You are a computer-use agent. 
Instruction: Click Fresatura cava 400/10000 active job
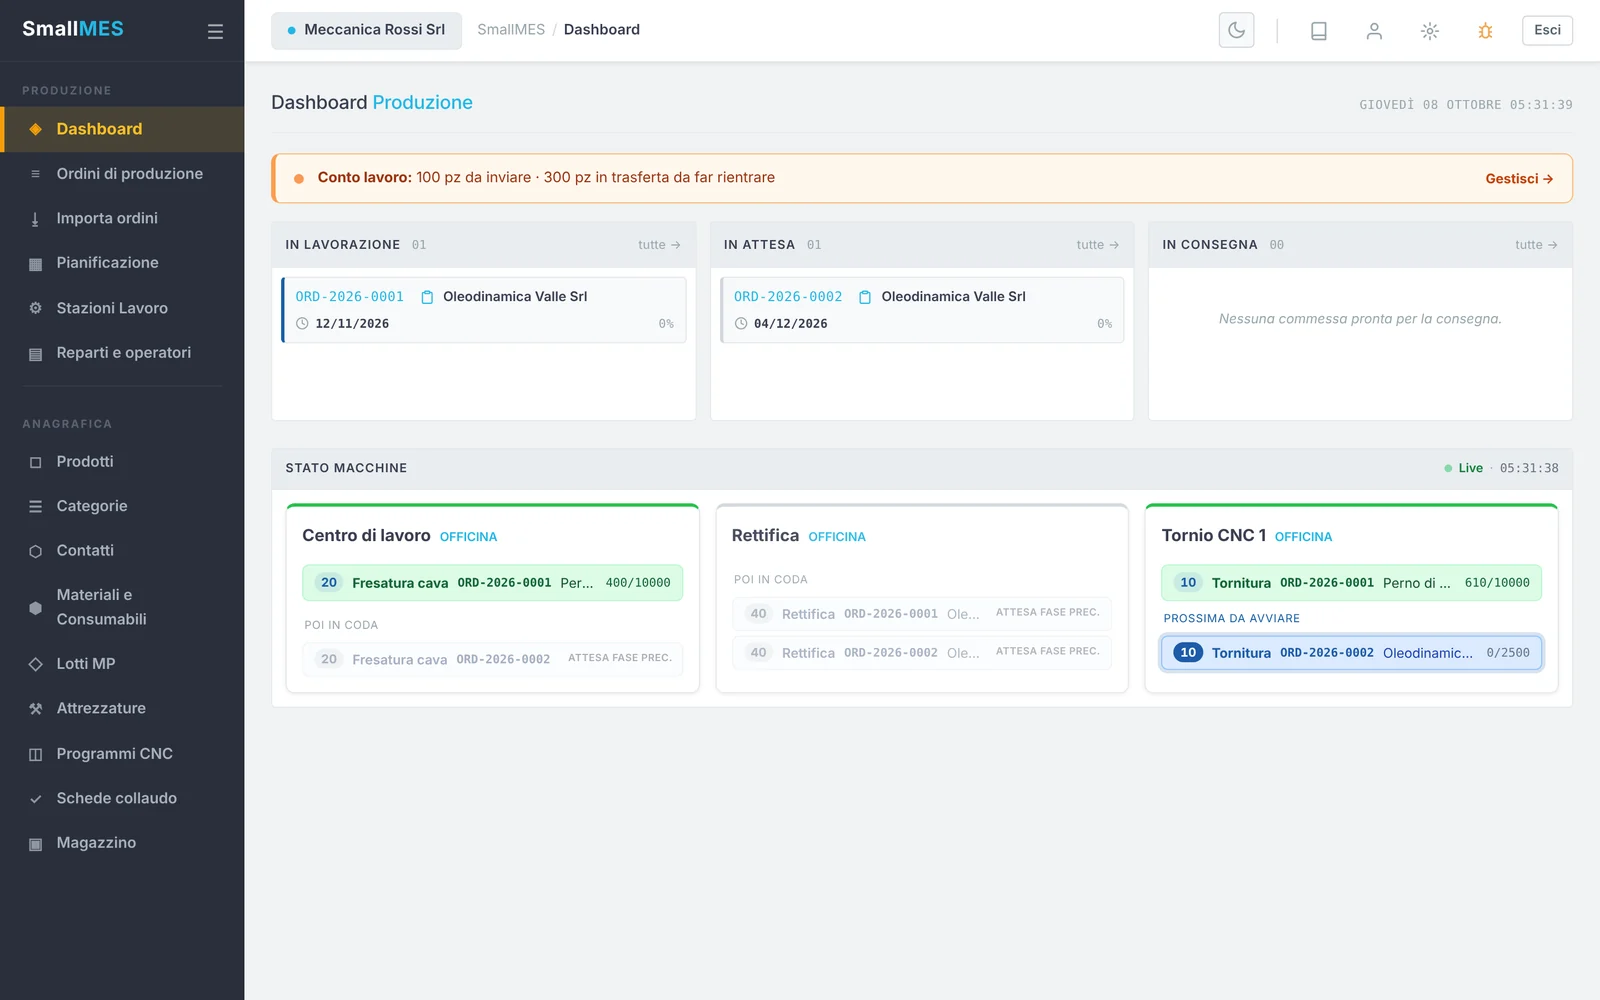tap(492, 583)
